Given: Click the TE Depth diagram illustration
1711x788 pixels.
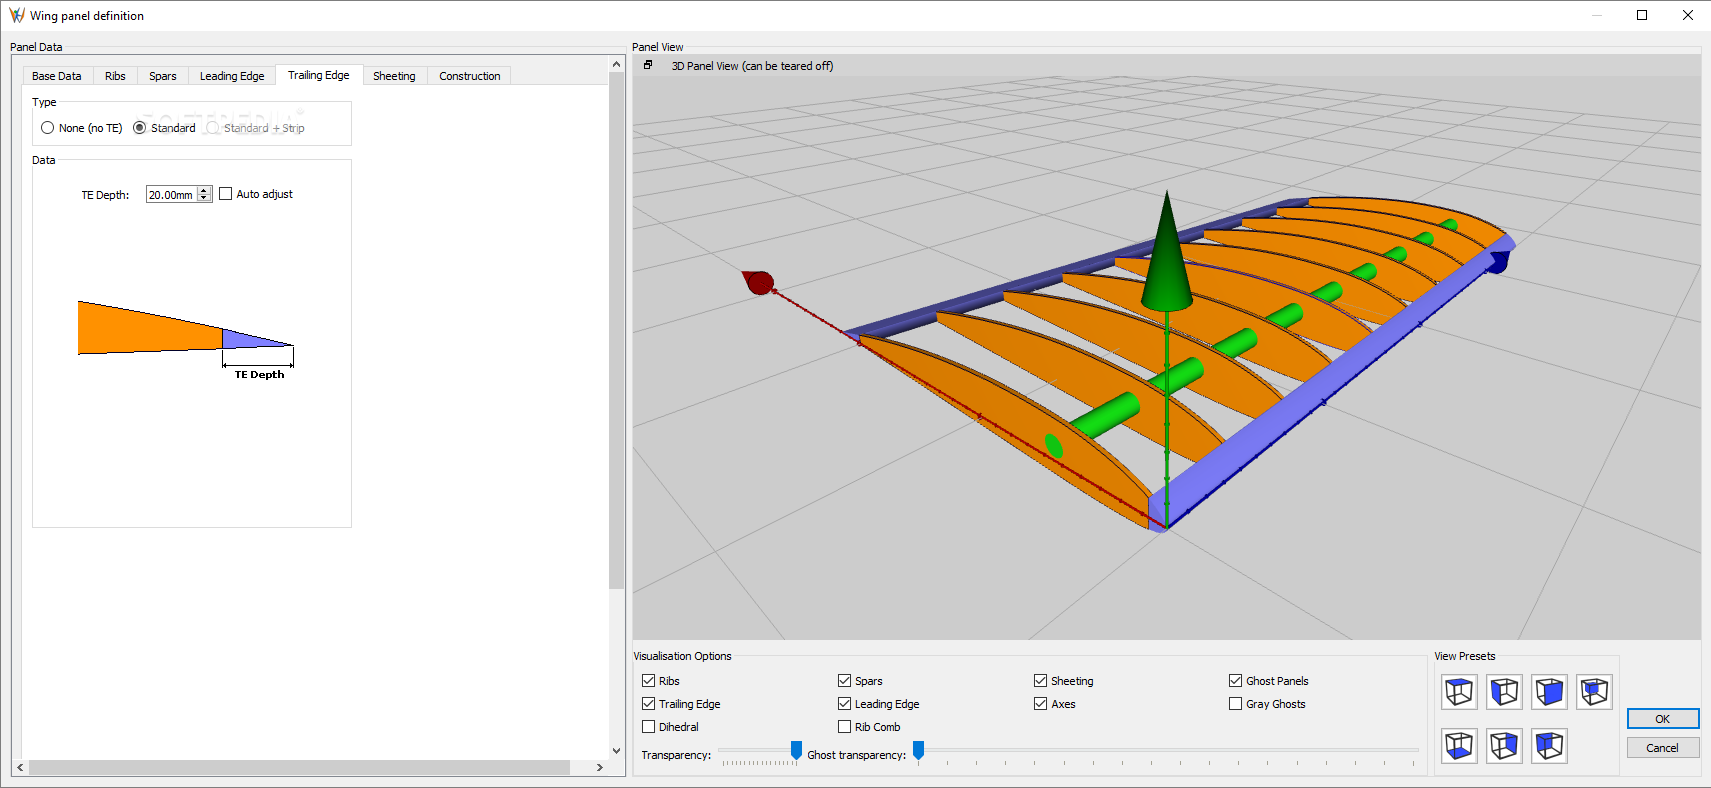Looking at the screenshot, I should (186, 340).
